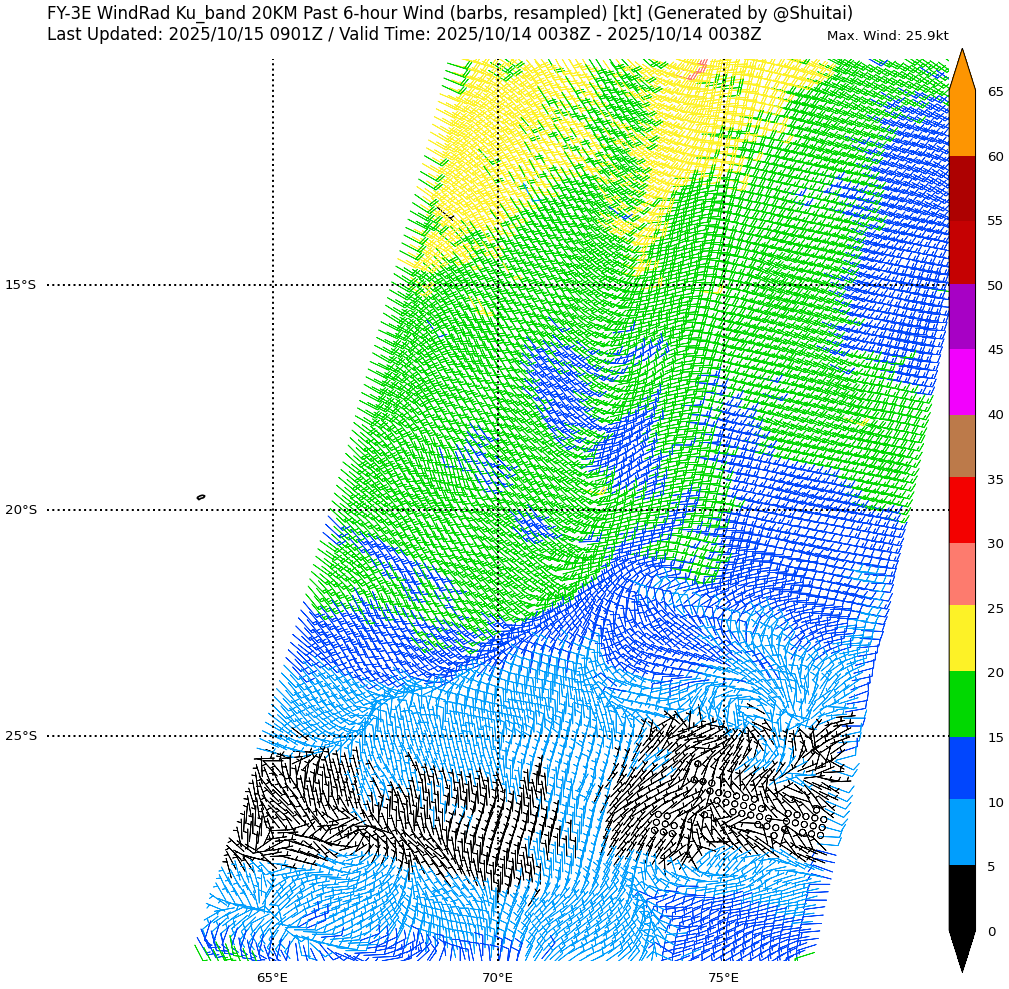Screen dimensions: 1009x989
Task: Click the 25°S latitude axis label
Action: [x=20, y=736]
